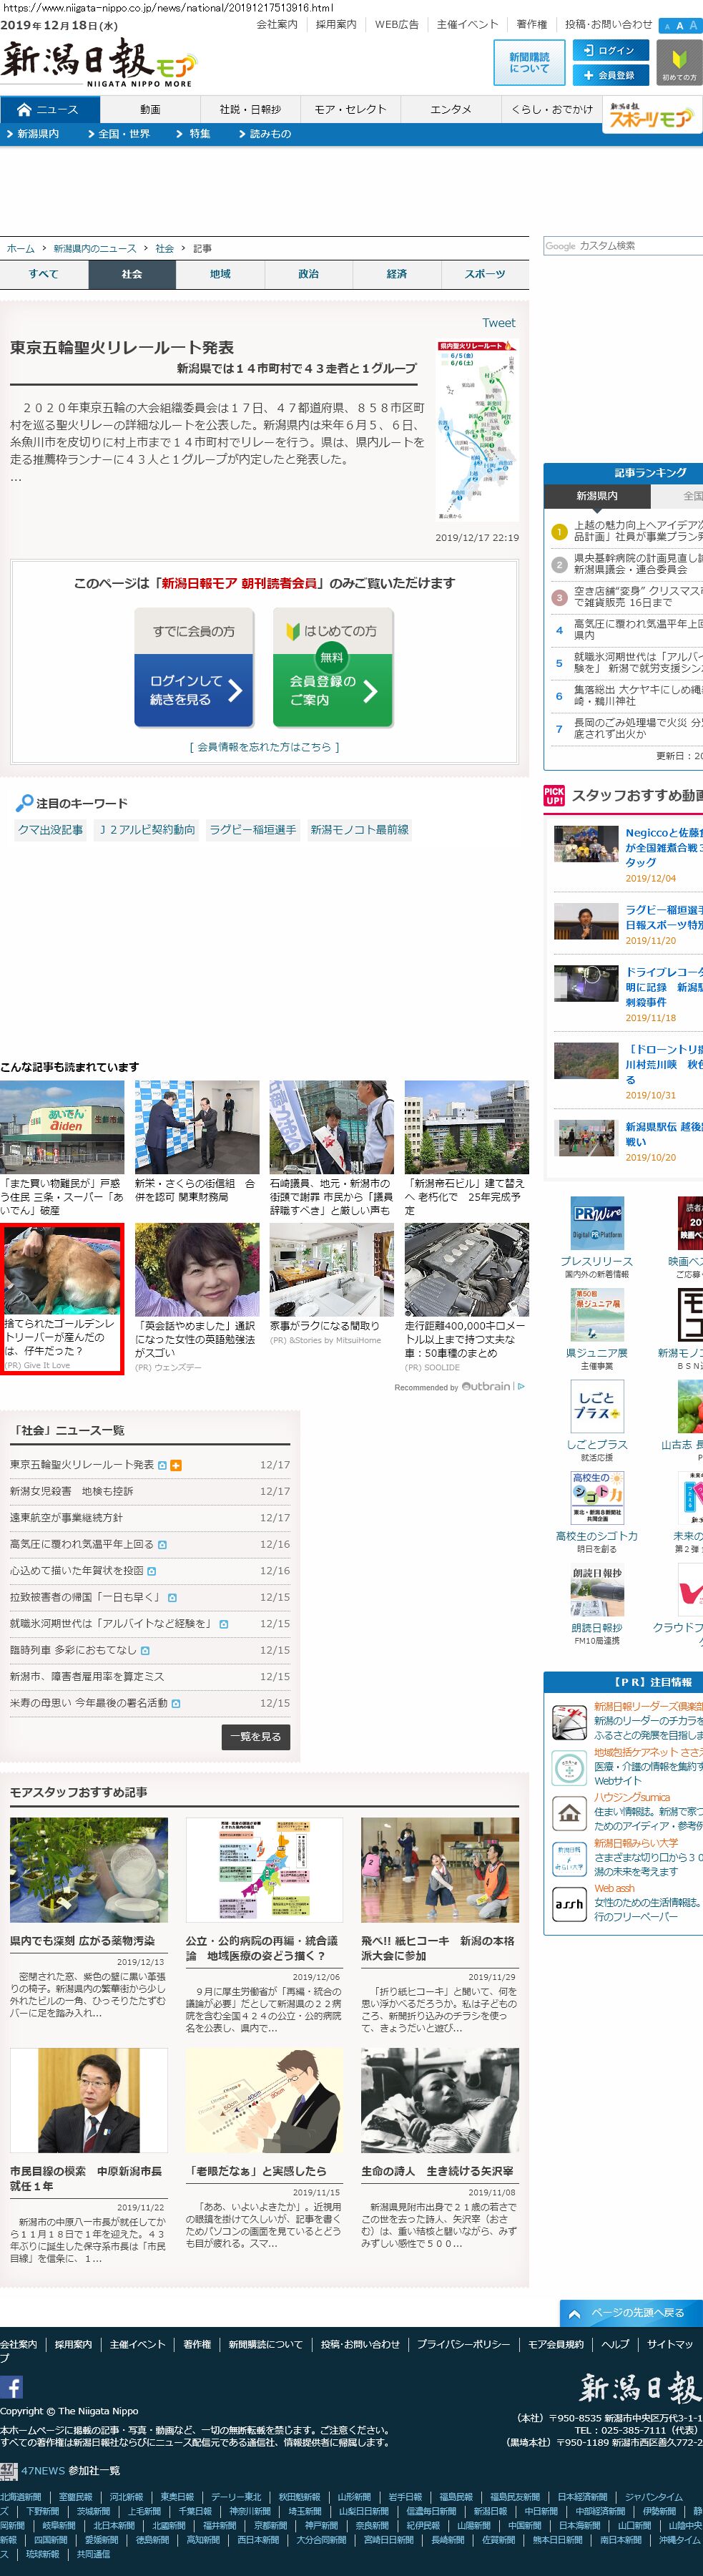Viewport: 703px width, 2576px height.
Task: Click the Niigata Nippo More logo
Action: [x=98, y=63]
